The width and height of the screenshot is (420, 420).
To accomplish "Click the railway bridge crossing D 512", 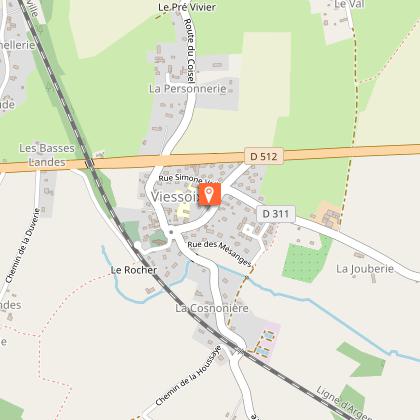I will 90,163.
